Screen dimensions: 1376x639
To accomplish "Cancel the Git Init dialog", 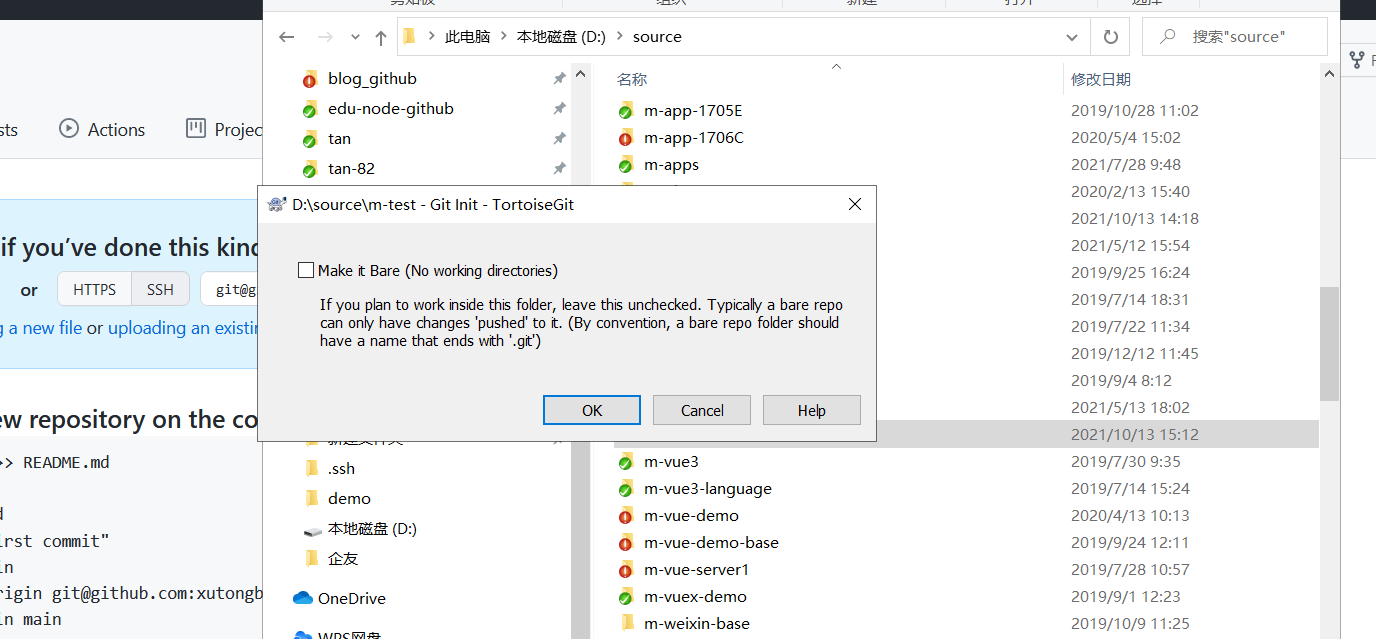I will click(702, 410).
